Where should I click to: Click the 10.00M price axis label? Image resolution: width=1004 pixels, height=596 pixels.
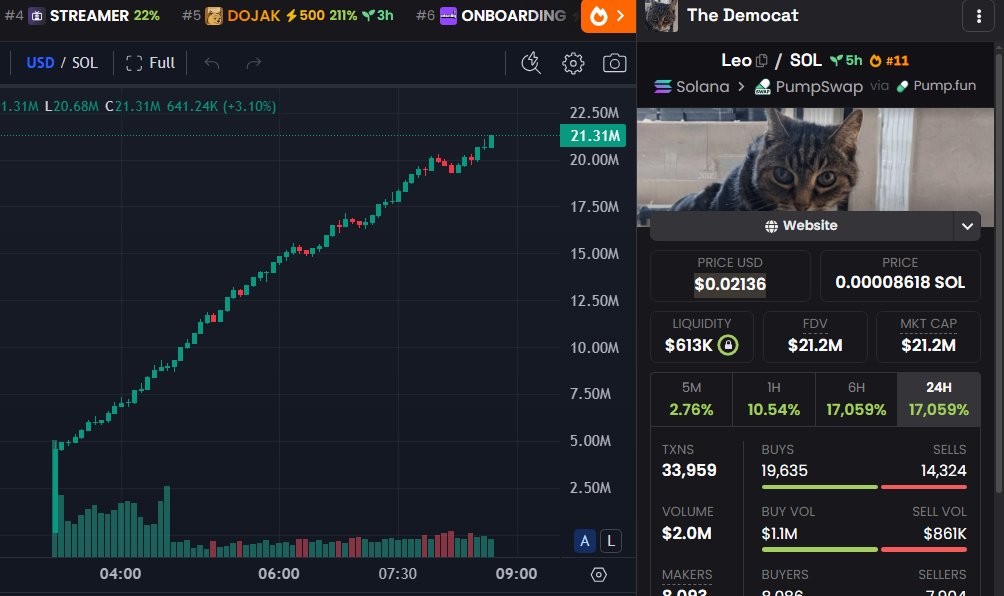coord(594,348)
